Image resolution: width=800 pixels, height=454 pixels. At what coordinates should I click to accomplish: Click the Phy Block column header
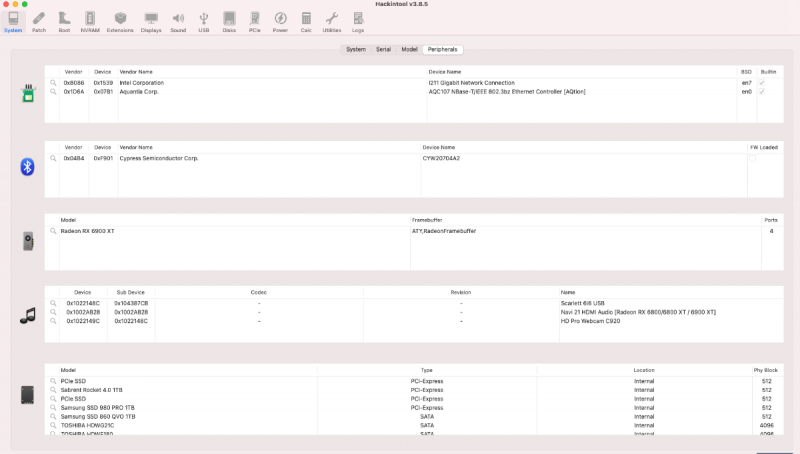coord(766,370)
